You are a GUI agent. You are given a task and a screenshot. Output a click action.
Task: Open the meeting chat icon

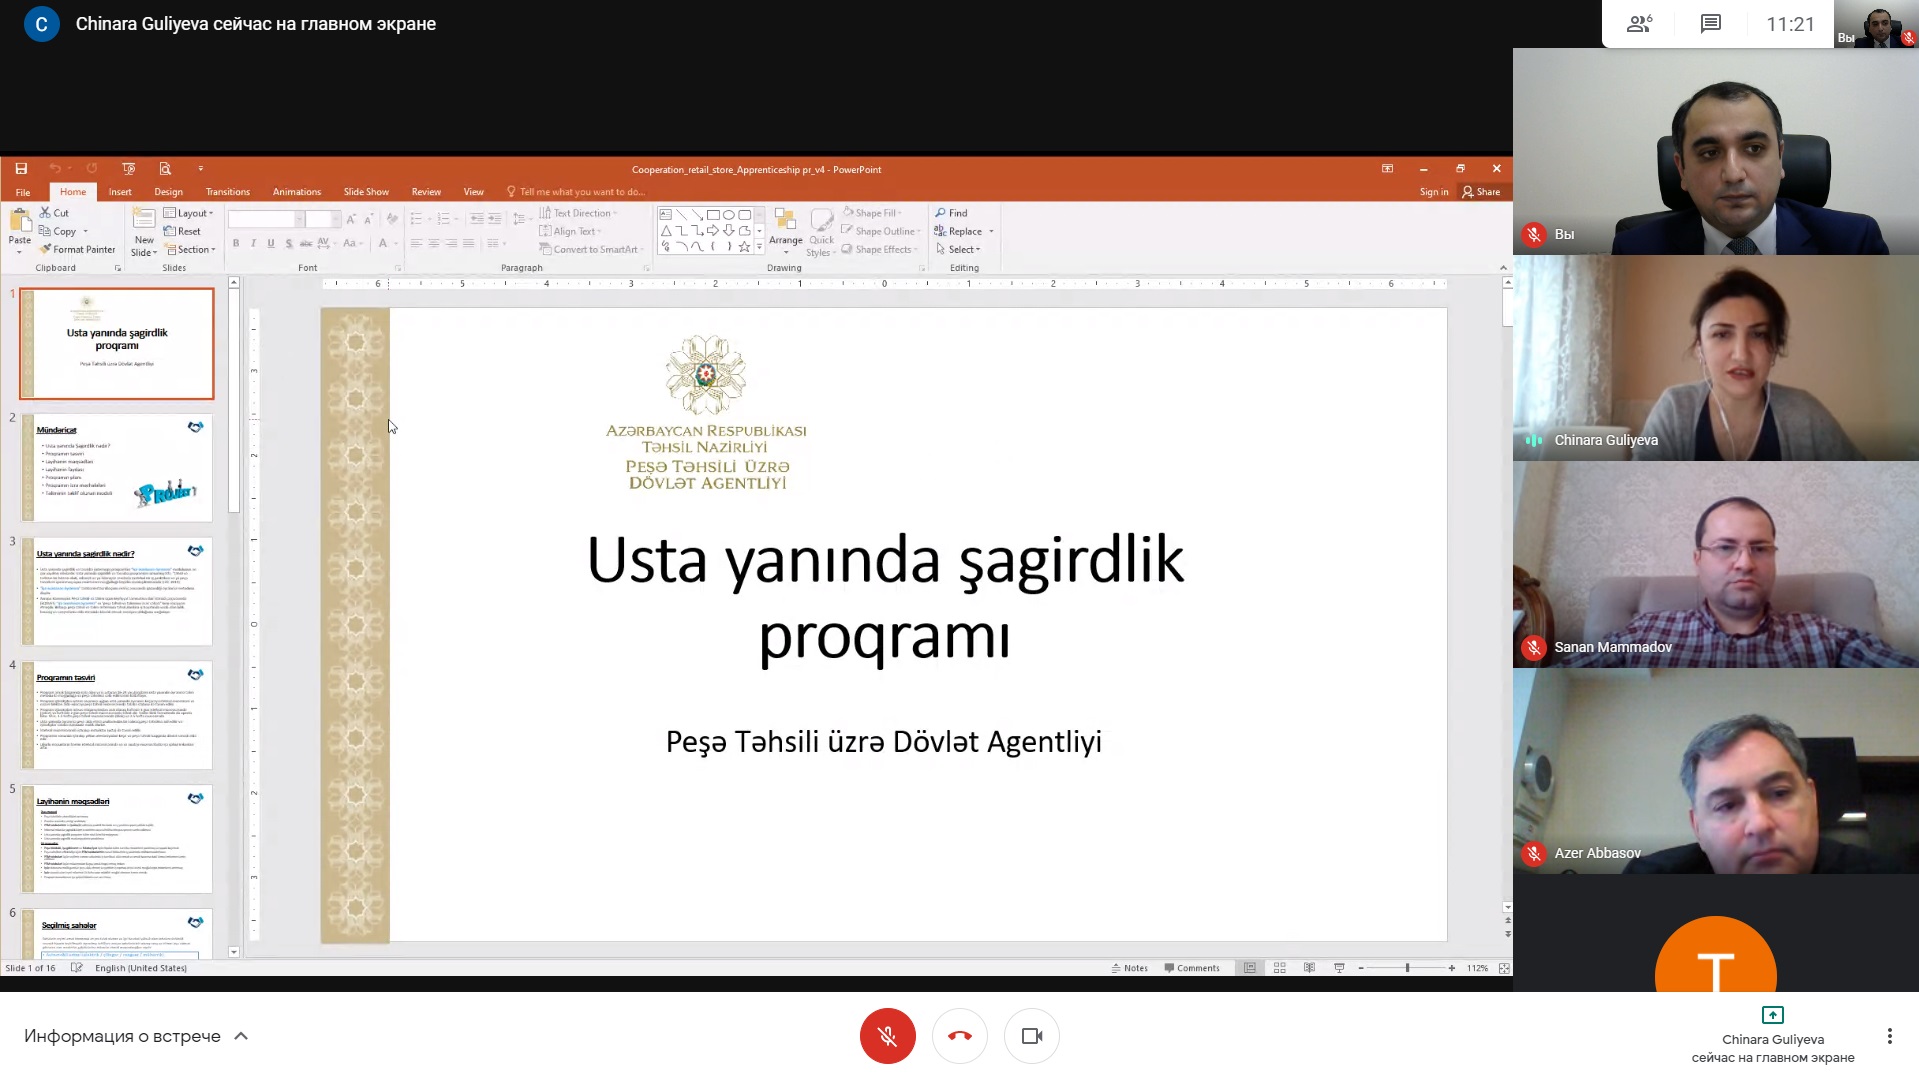tap(1710, 24)
